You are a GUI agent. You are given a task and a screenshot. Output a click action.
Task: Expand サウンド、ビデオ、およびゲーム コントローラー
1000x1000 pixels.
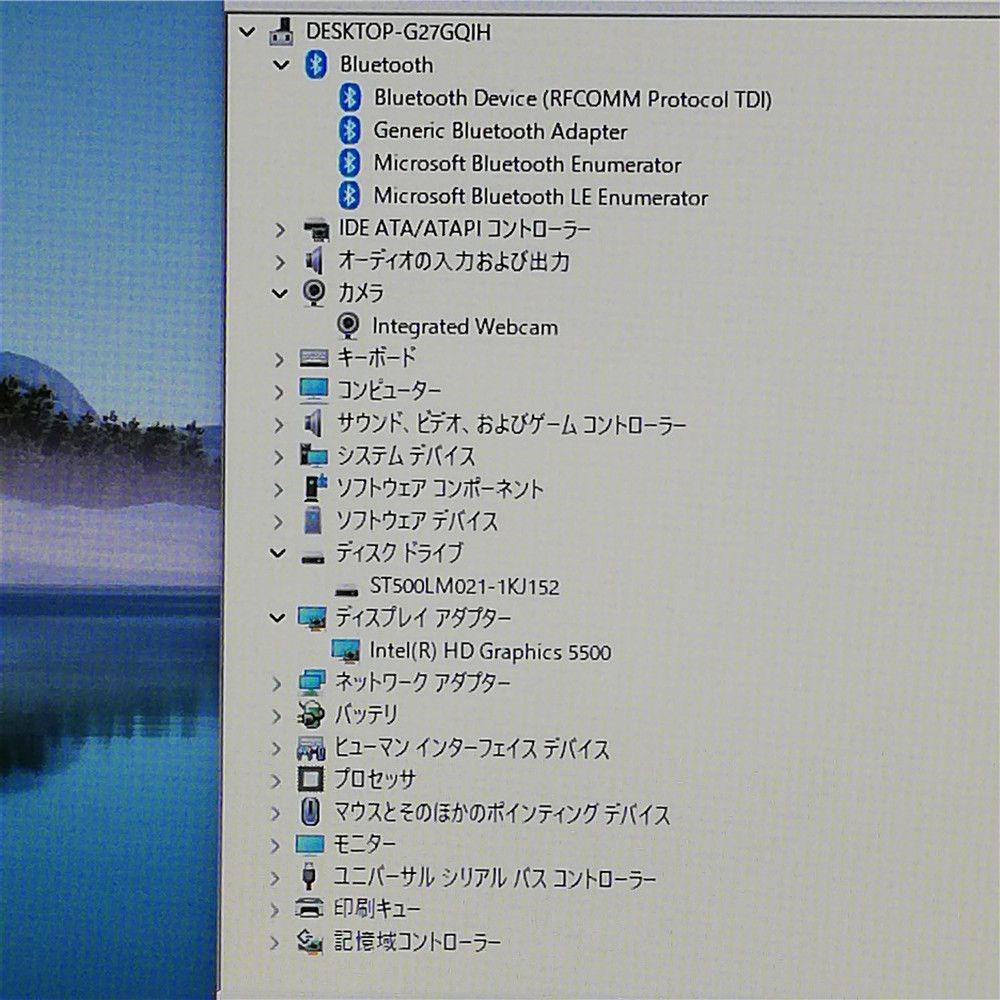click(279, 424)
